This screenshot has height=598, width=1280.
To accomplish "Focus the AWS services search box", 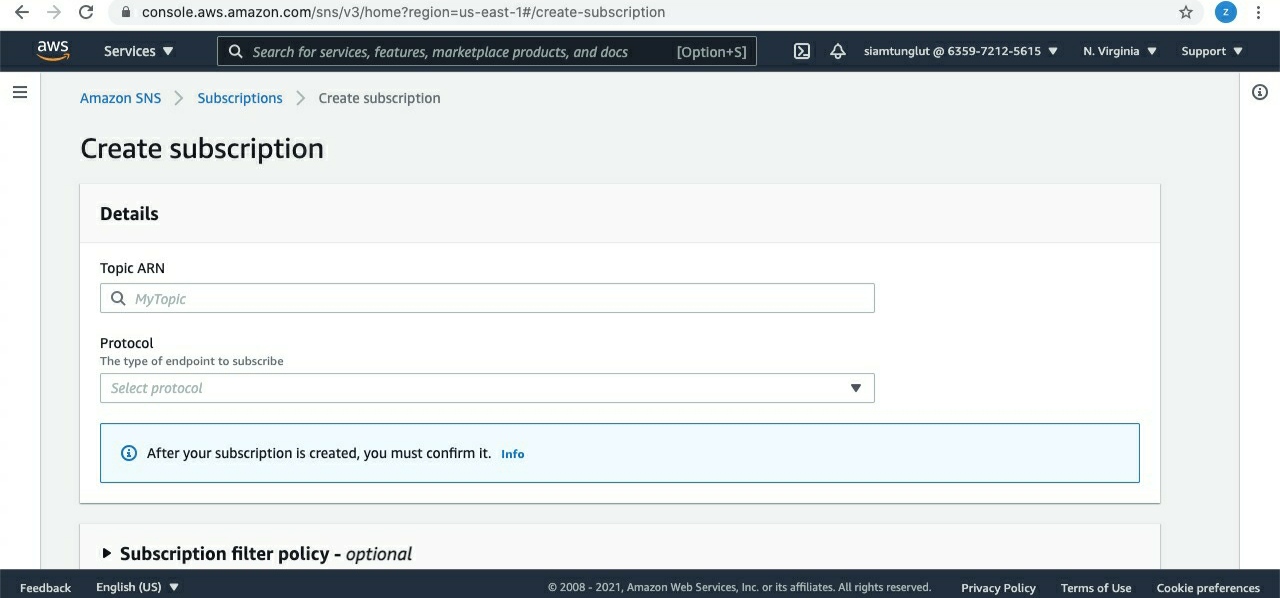I will (x=487, y=51).
